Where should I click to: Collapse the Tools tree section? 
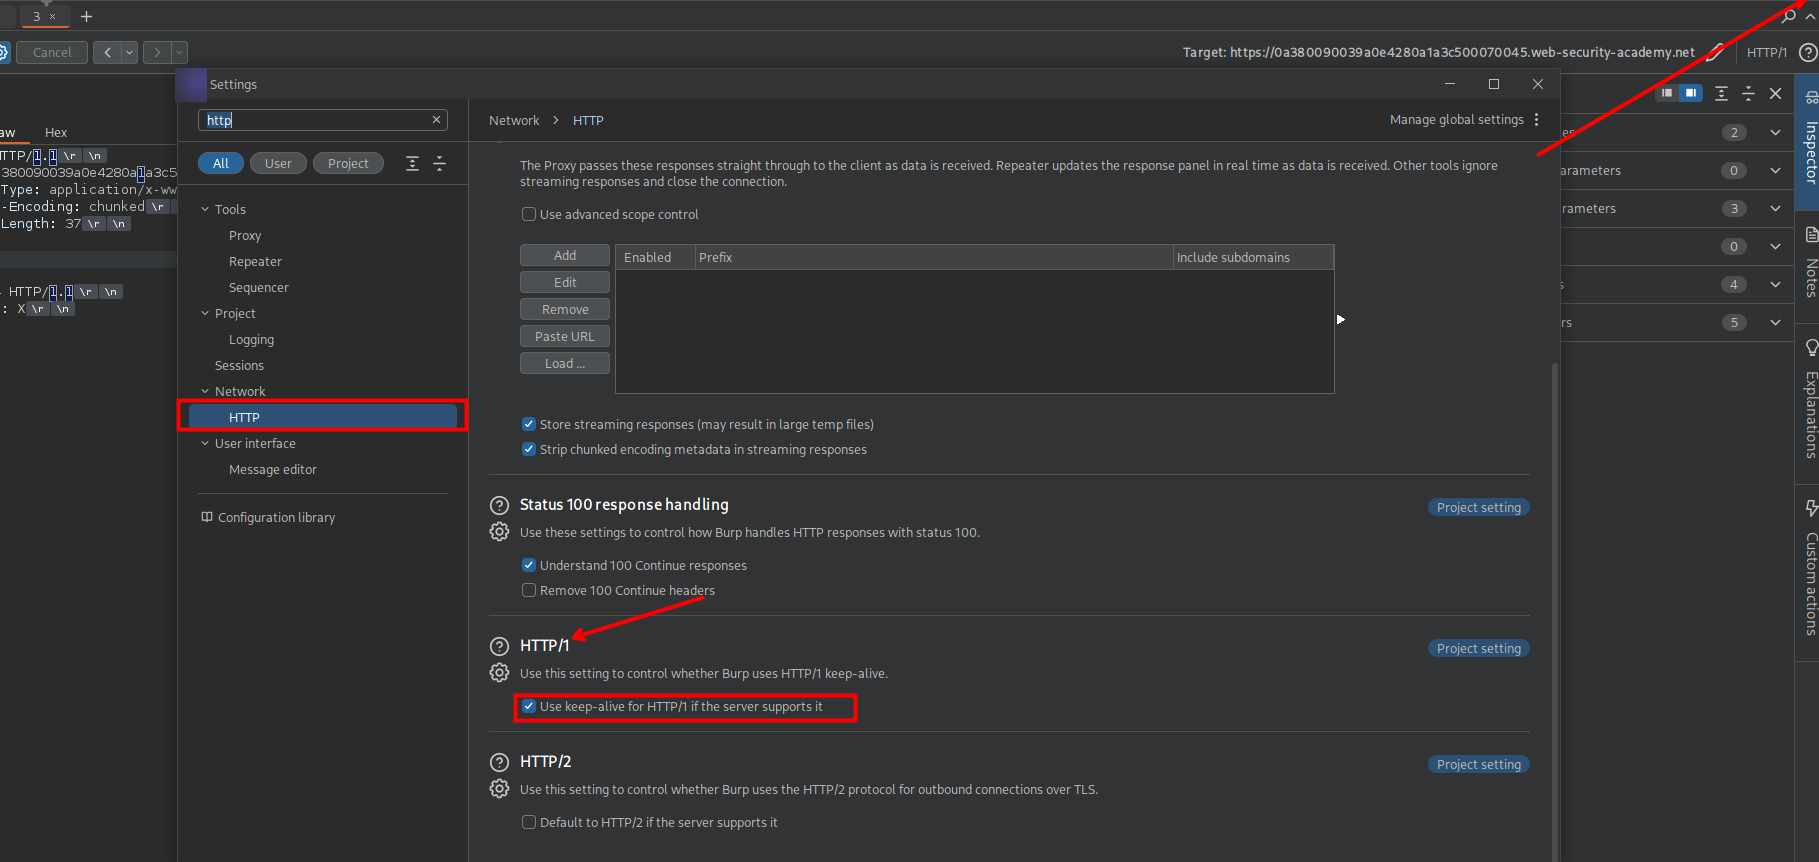click(205, 210)
